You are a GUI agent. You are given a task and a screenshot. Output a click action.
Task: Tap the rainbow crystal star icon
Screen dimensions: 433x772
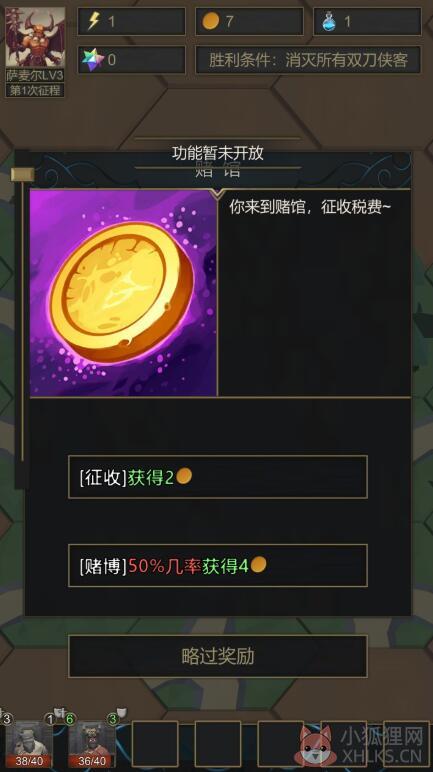(93, 60)
